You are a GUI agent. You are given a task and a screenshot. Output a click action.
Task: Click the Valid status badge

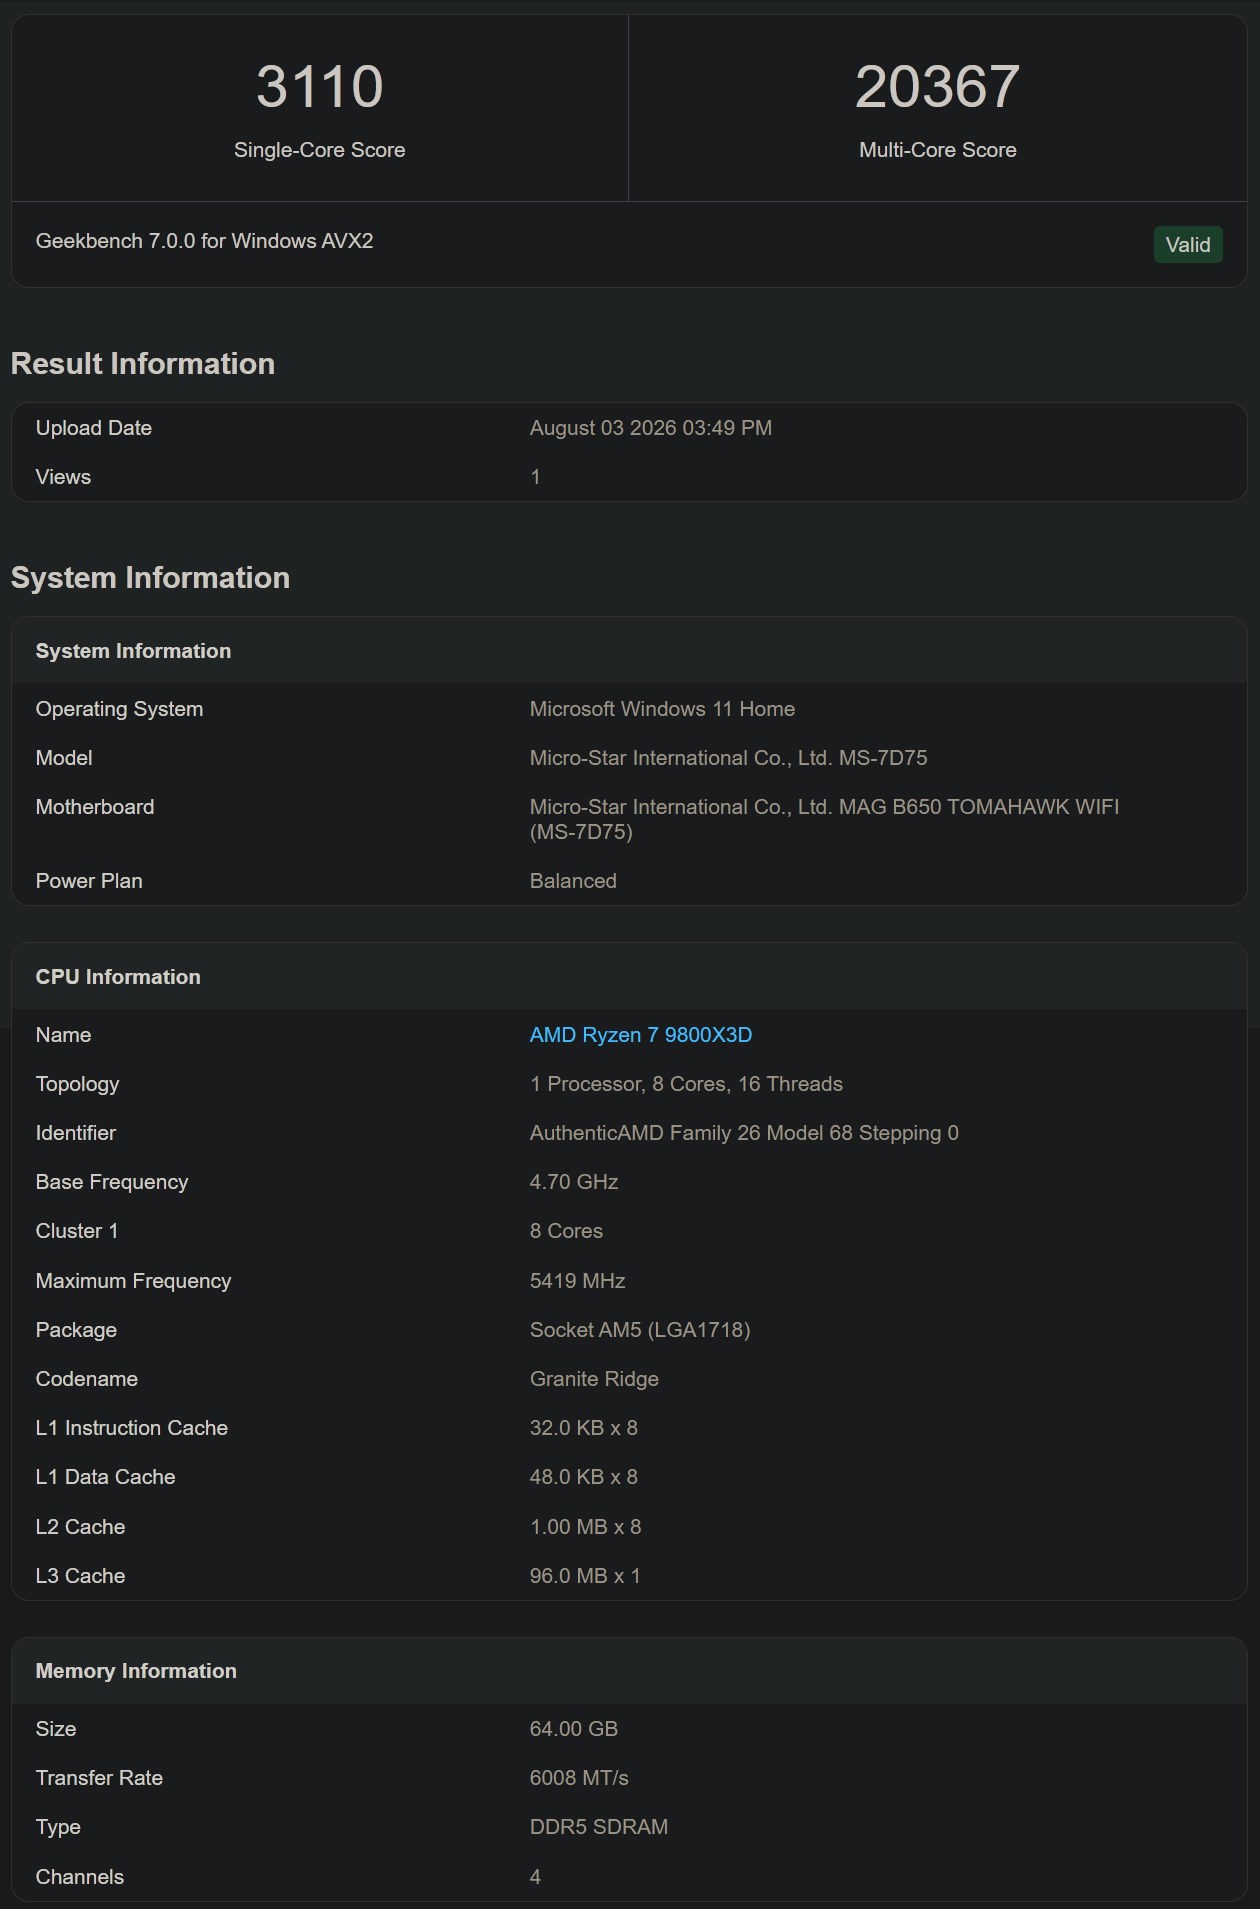click(x=1188, y=244)
